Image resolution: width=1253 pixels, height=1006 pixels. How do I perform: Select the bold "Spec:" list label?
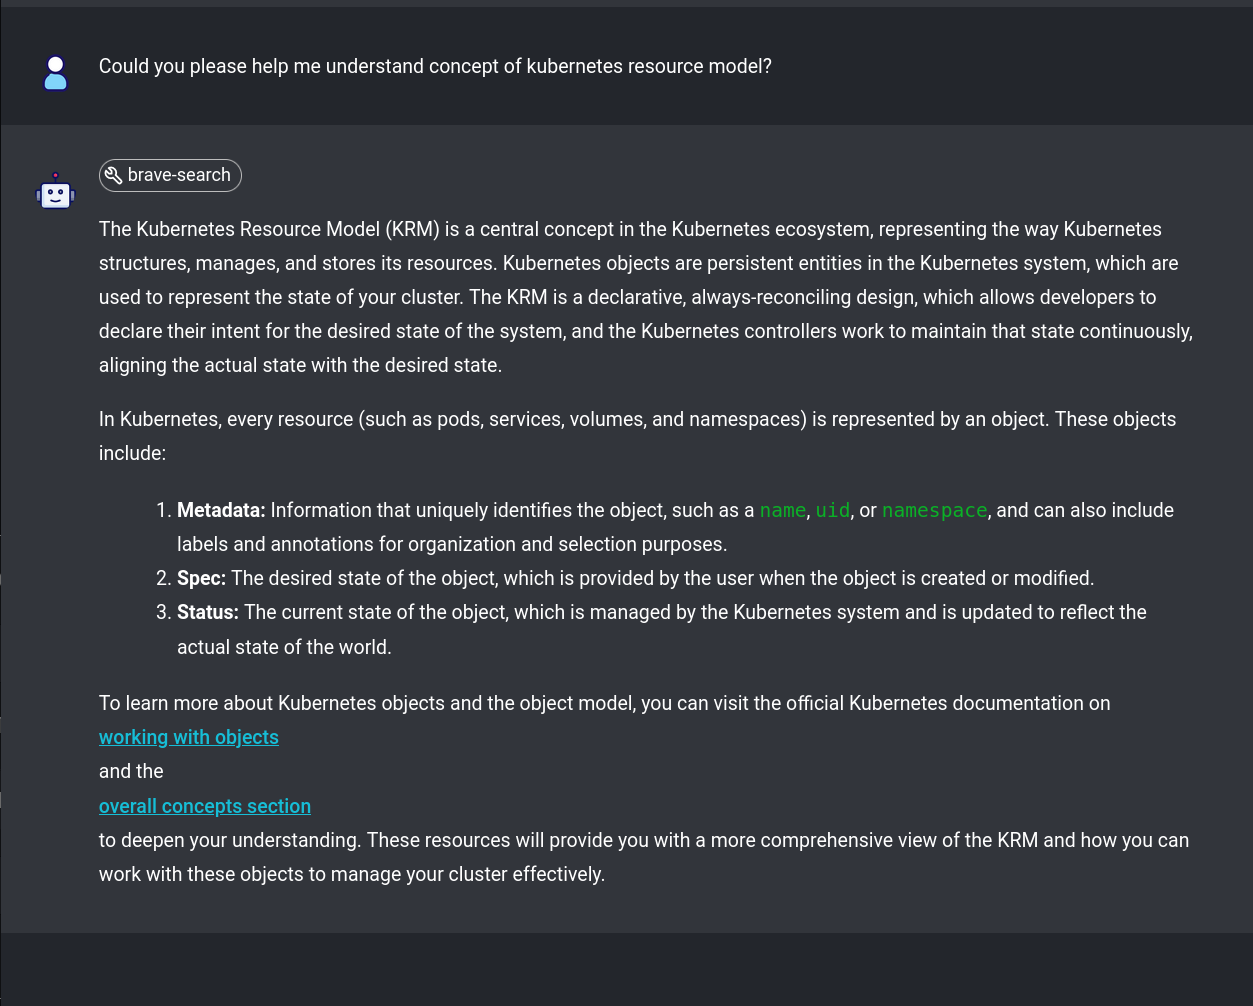(x=201, y=578)
